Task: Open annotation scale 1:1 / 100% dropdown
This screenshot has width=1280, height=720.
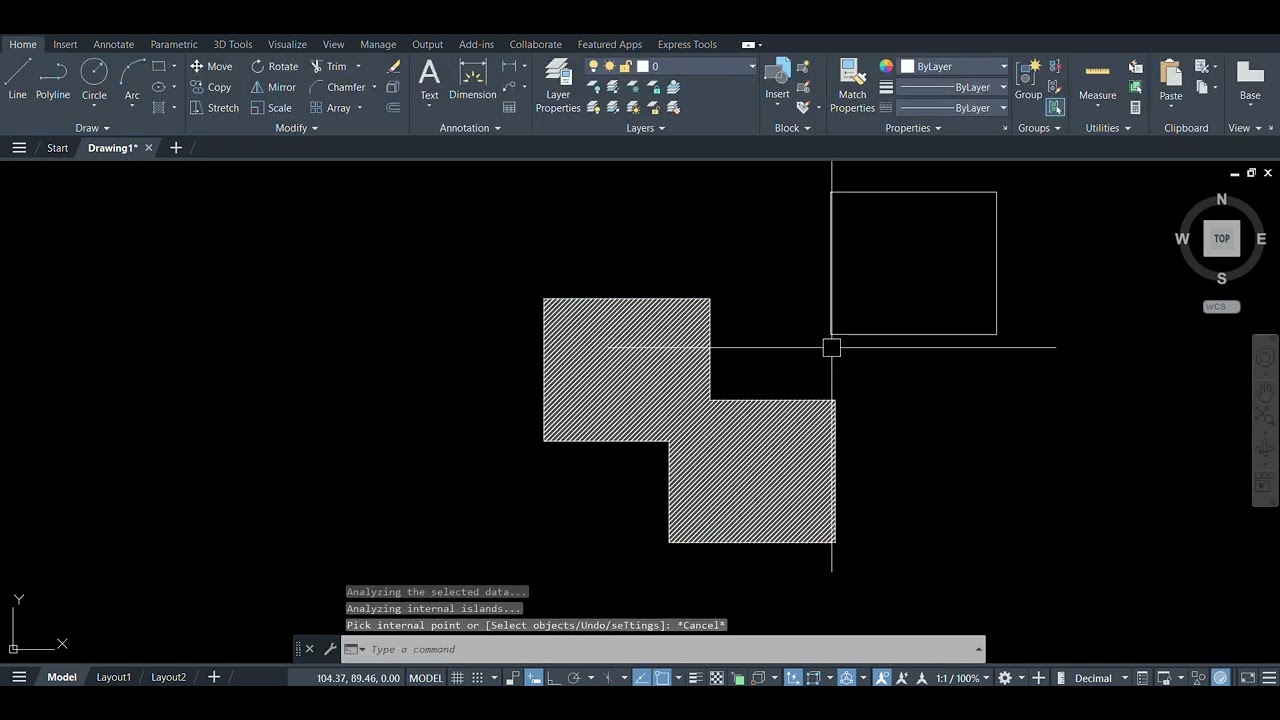Action: click(963, 678)
